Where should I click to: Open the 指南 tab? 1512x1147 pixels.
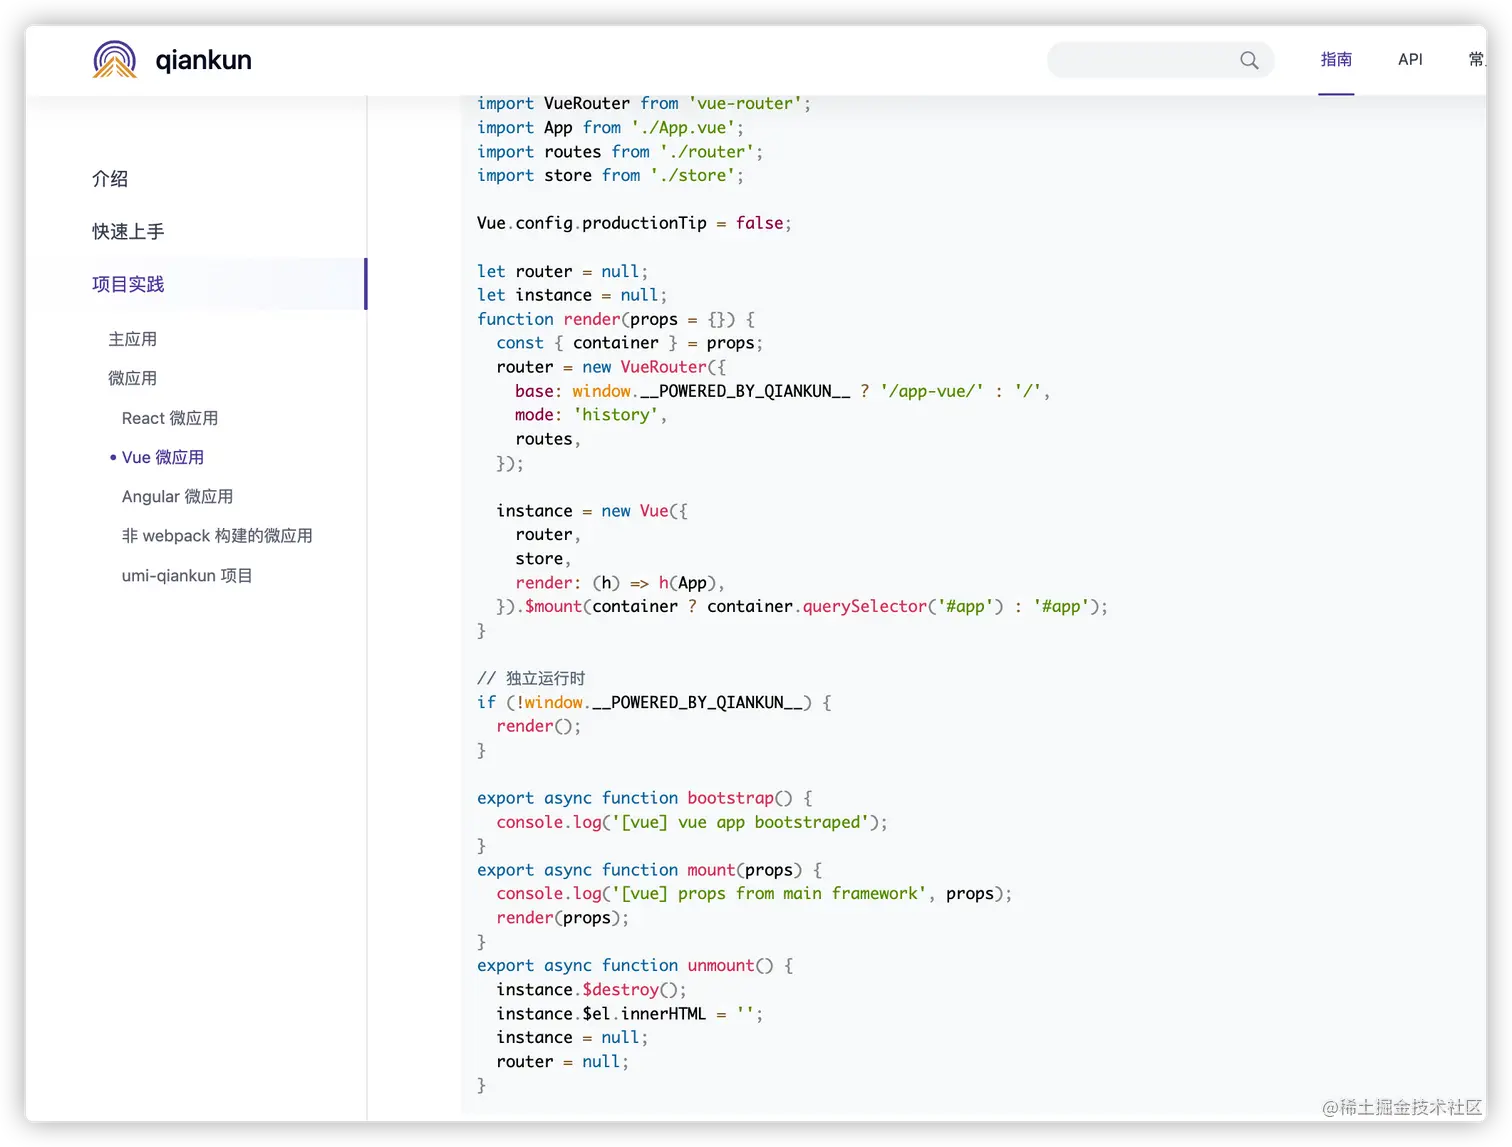(1336, 60)
